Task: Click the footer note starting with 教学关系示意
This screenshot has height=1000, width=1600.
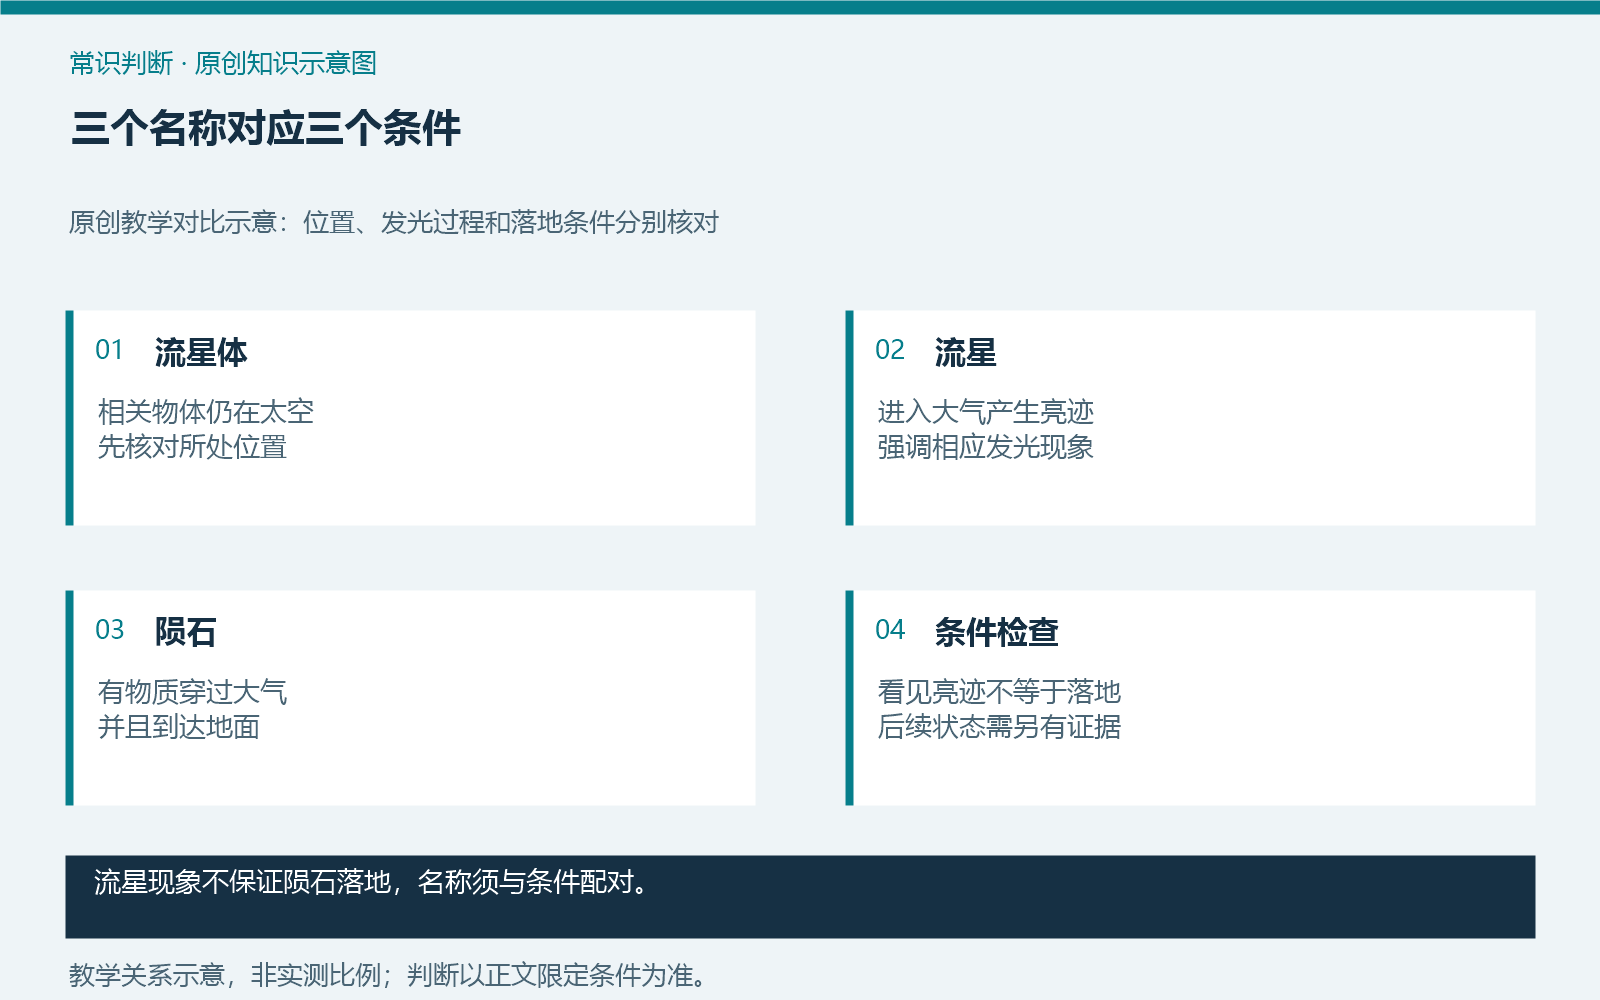Action: [388, 975]
